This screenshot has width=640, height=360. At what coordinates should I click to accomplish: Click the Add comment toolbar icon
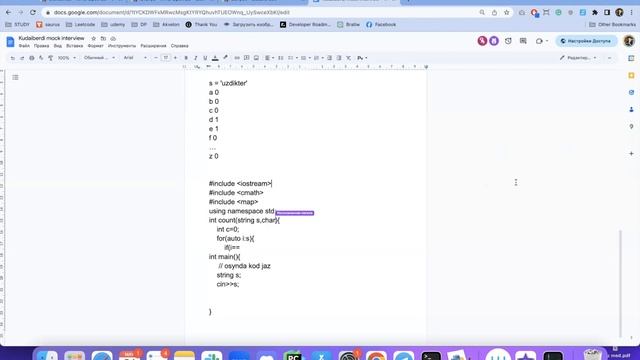(247, 58)
